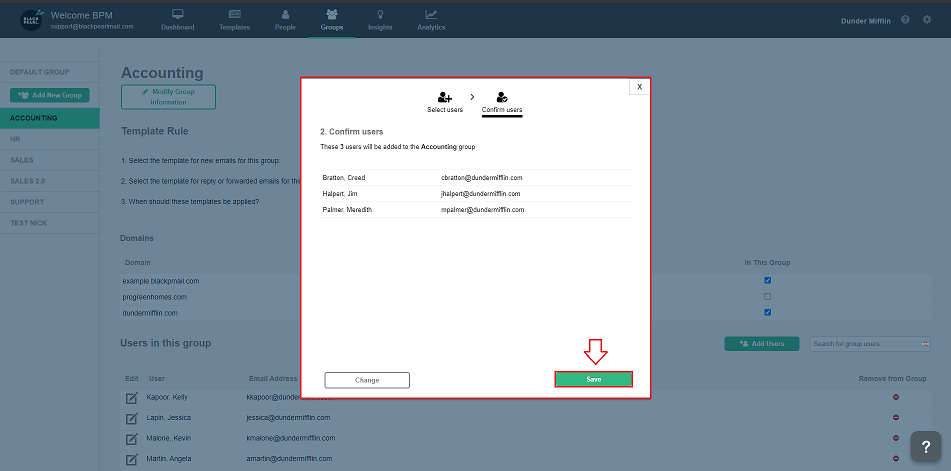Open the settings gear icon
Screen dimensions: 951x471
[927, 19]
